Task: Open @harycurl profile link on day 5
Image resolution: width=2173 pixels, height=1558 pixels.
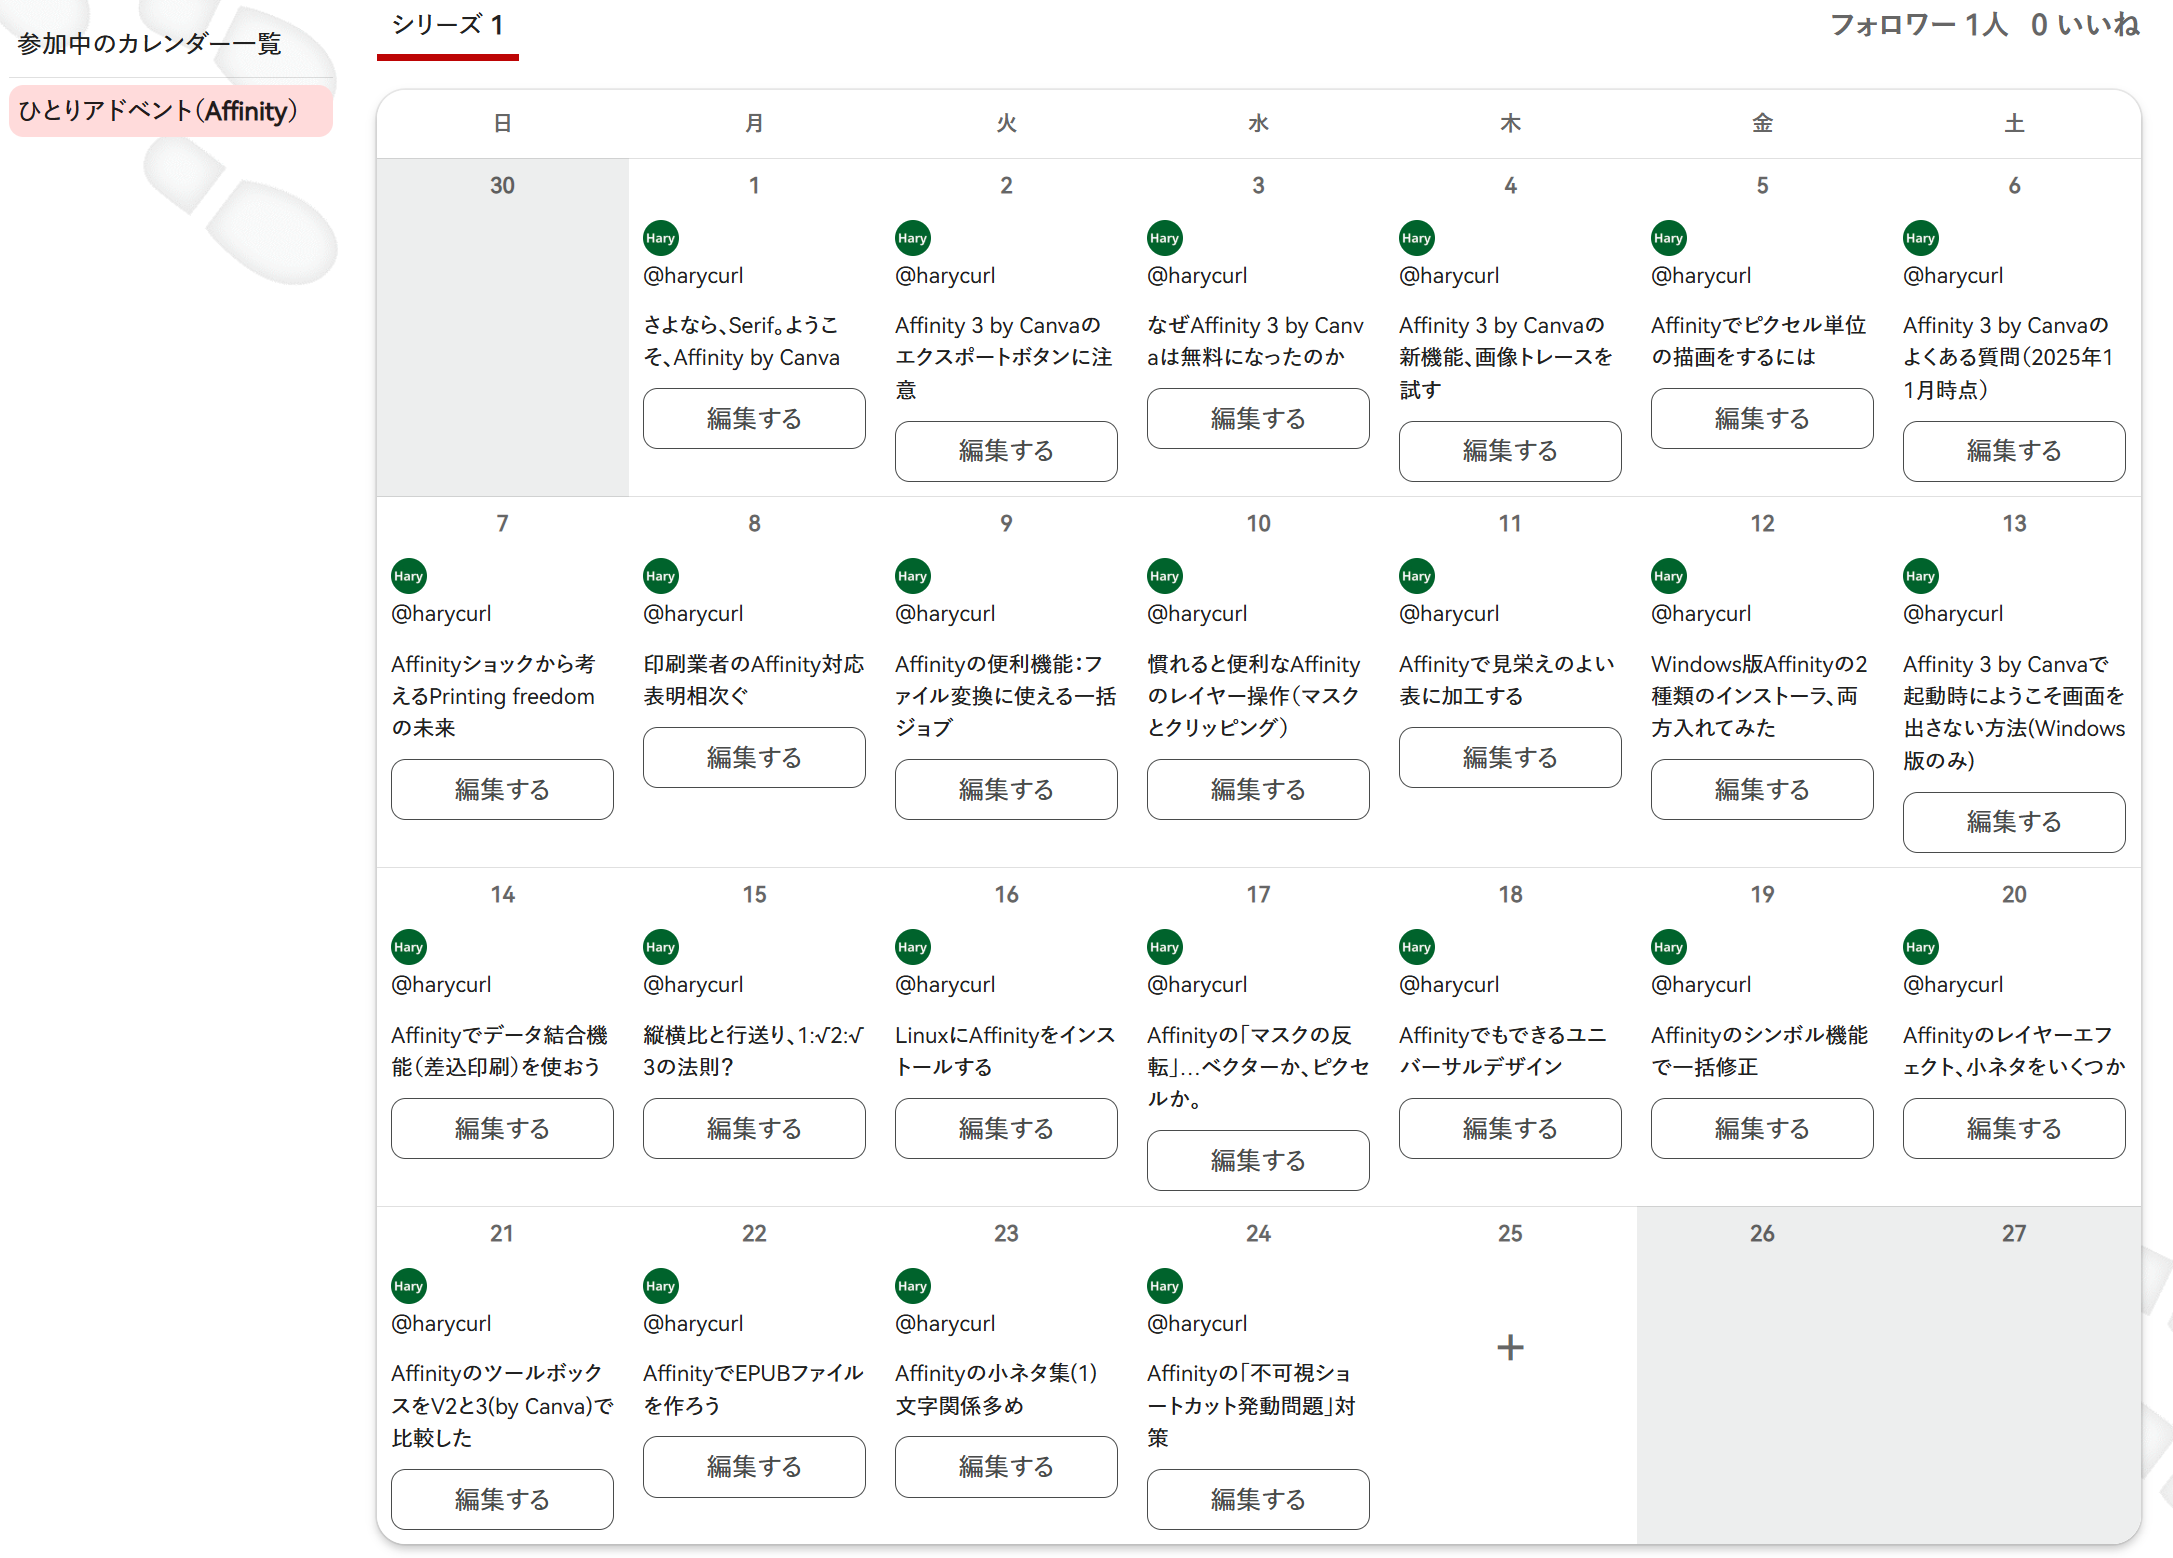Action: (1700, 276)
